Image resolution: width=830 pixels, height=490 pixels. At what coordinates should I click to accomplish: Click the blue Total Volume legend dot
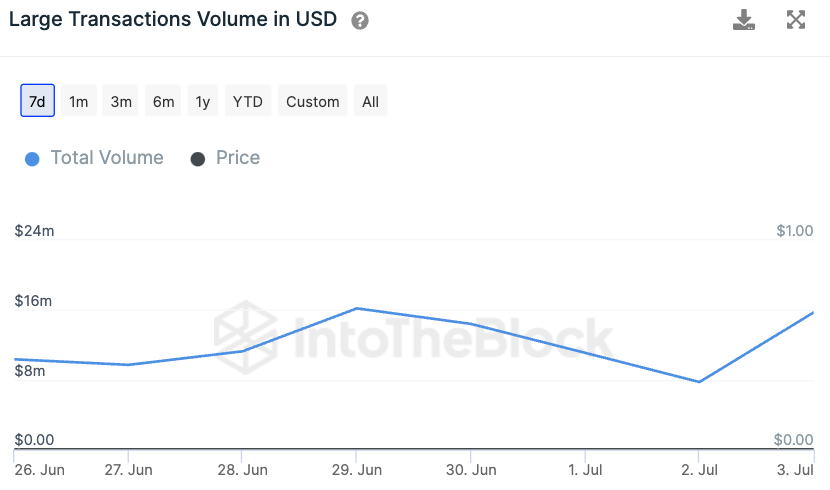click(x=32, y=159)
